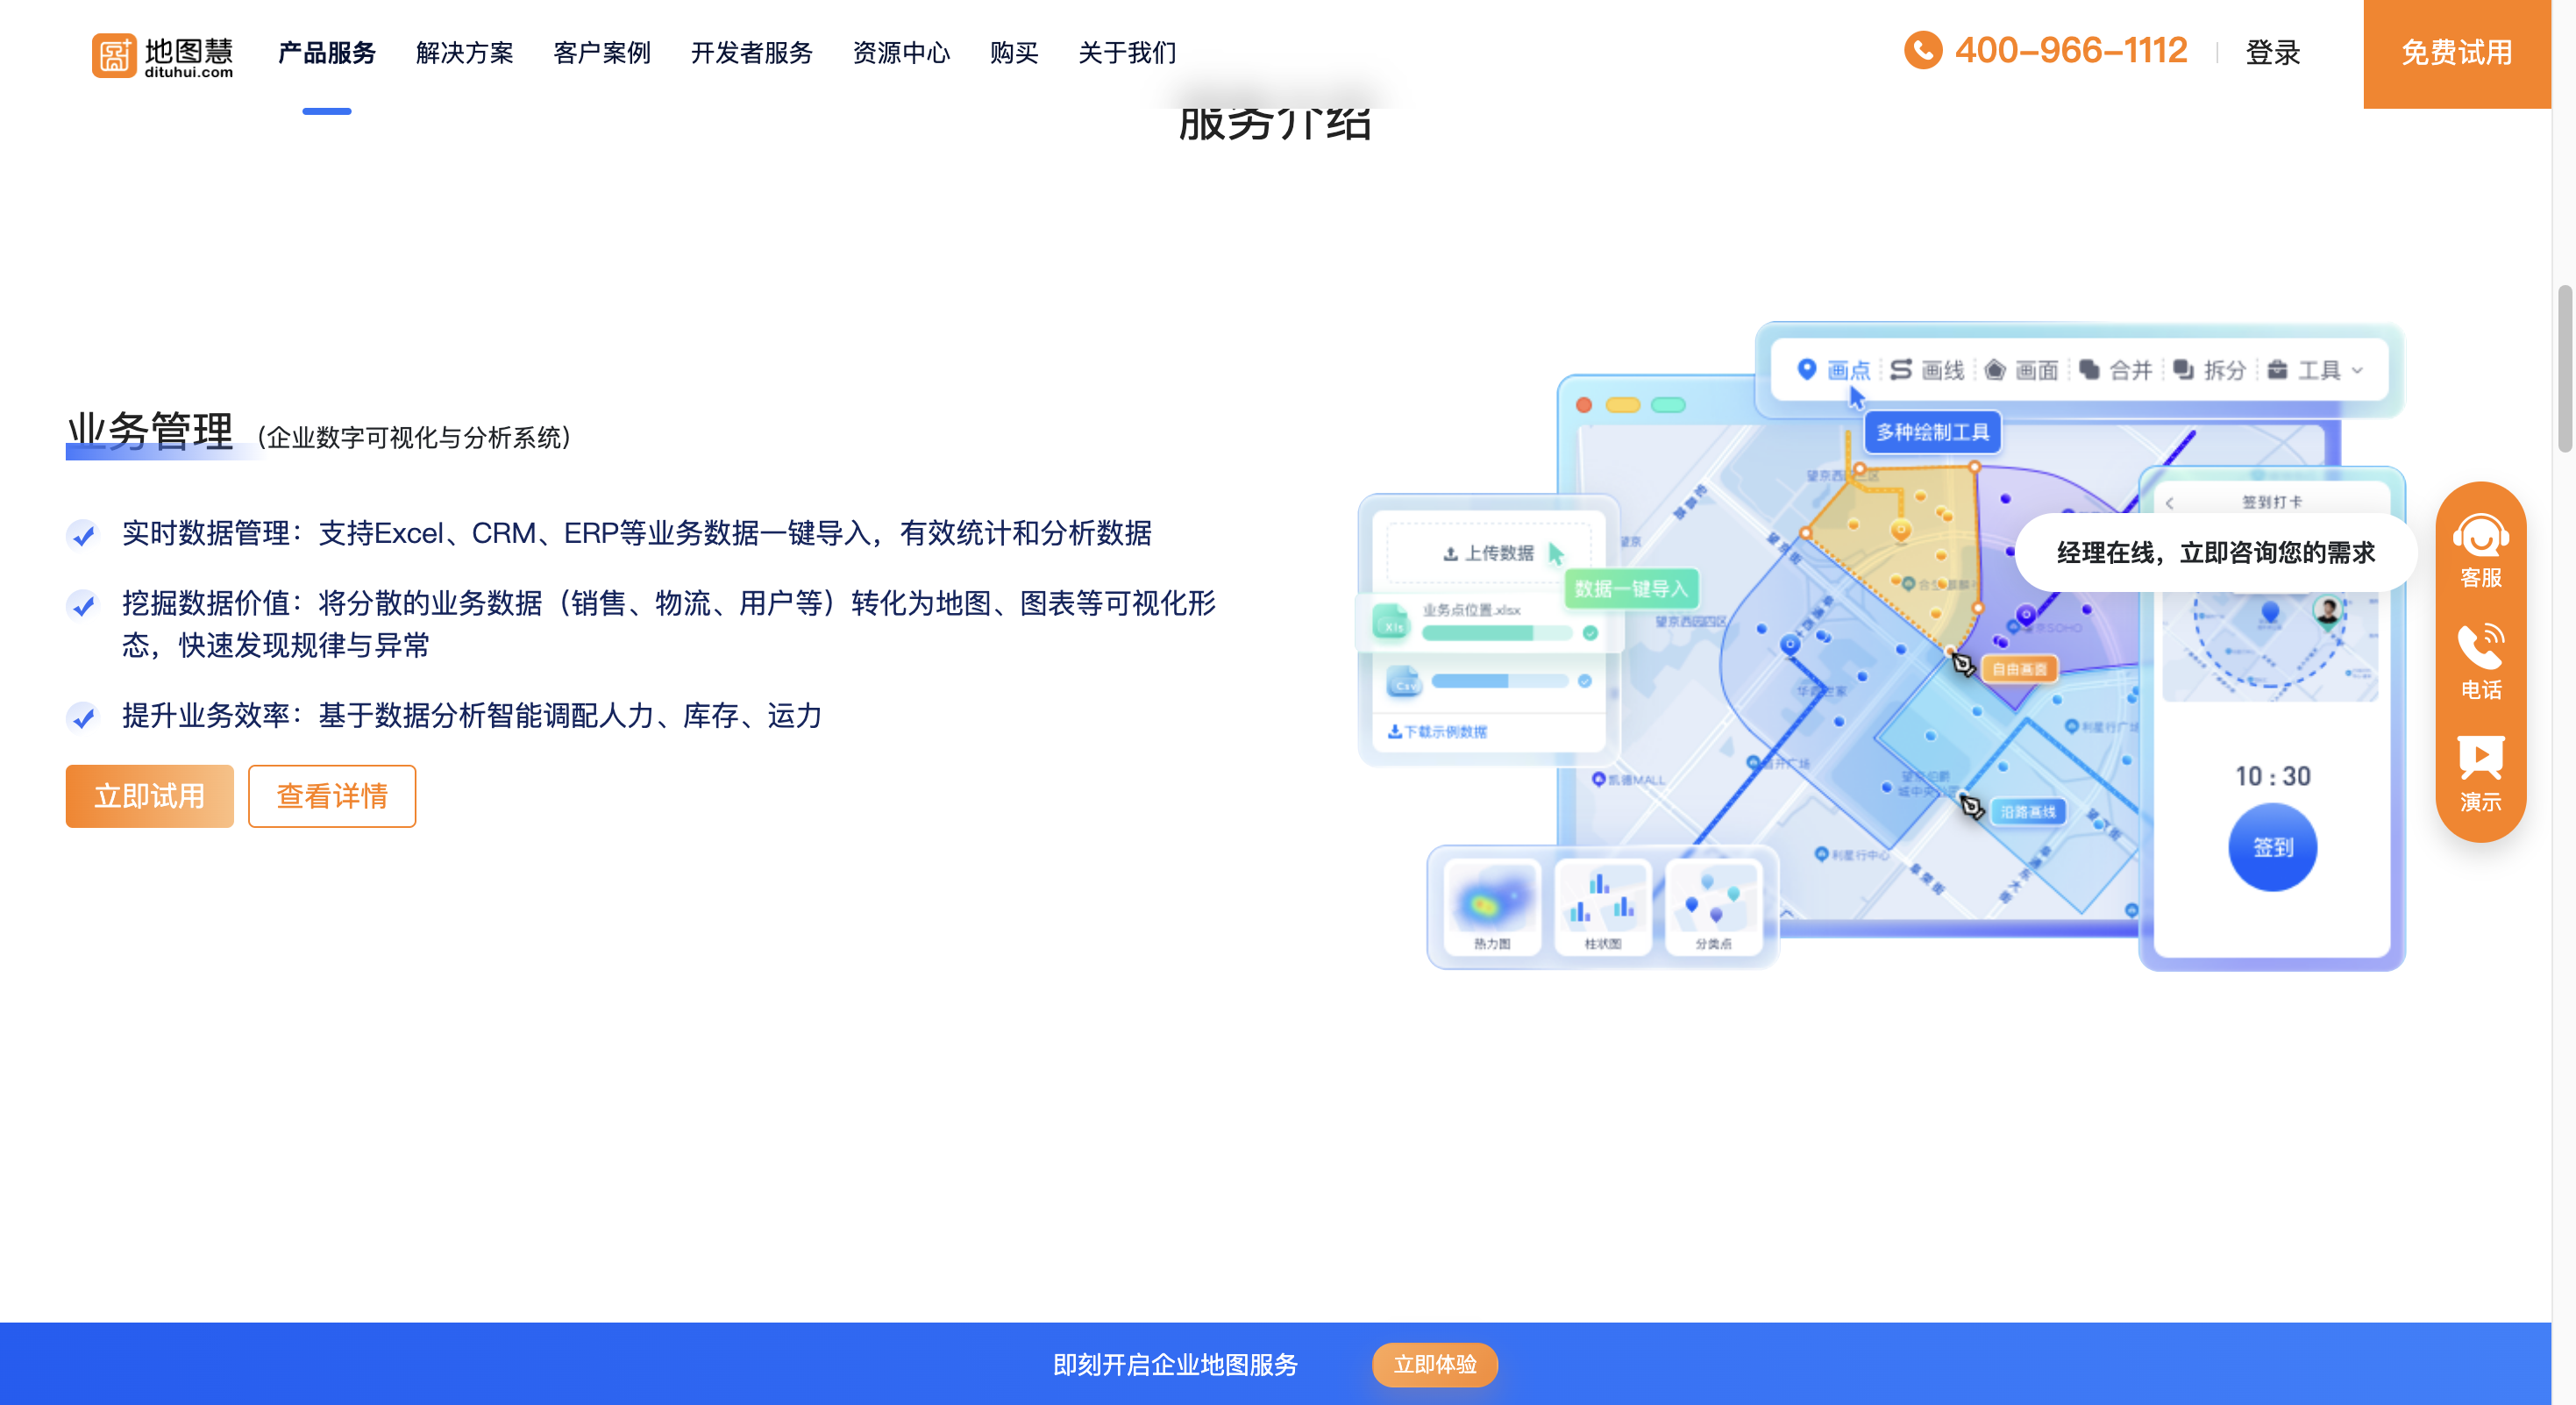Select the 画面 polygon drawing tool

pyautogui.click(x=2036, y=369)
